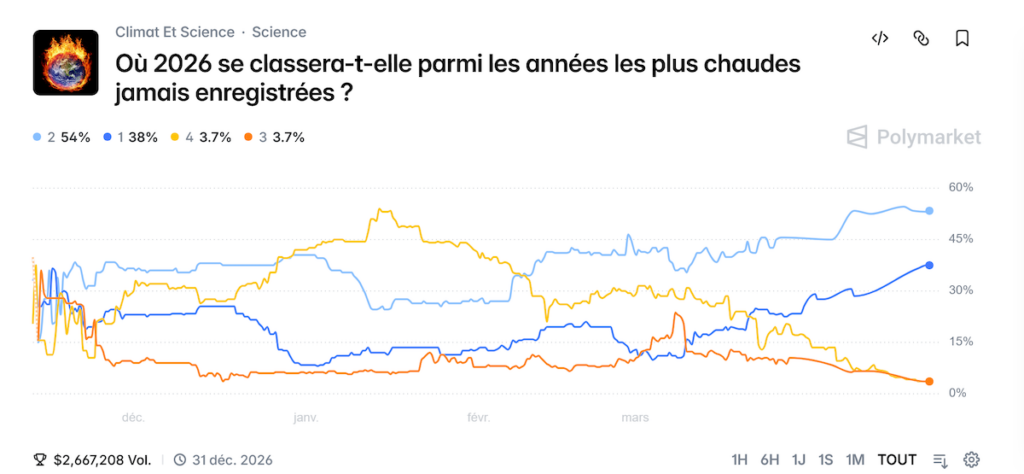Viewport: 1024px width, 474px height.
Task: Copy the market link icon
Action: pos(921,39)
